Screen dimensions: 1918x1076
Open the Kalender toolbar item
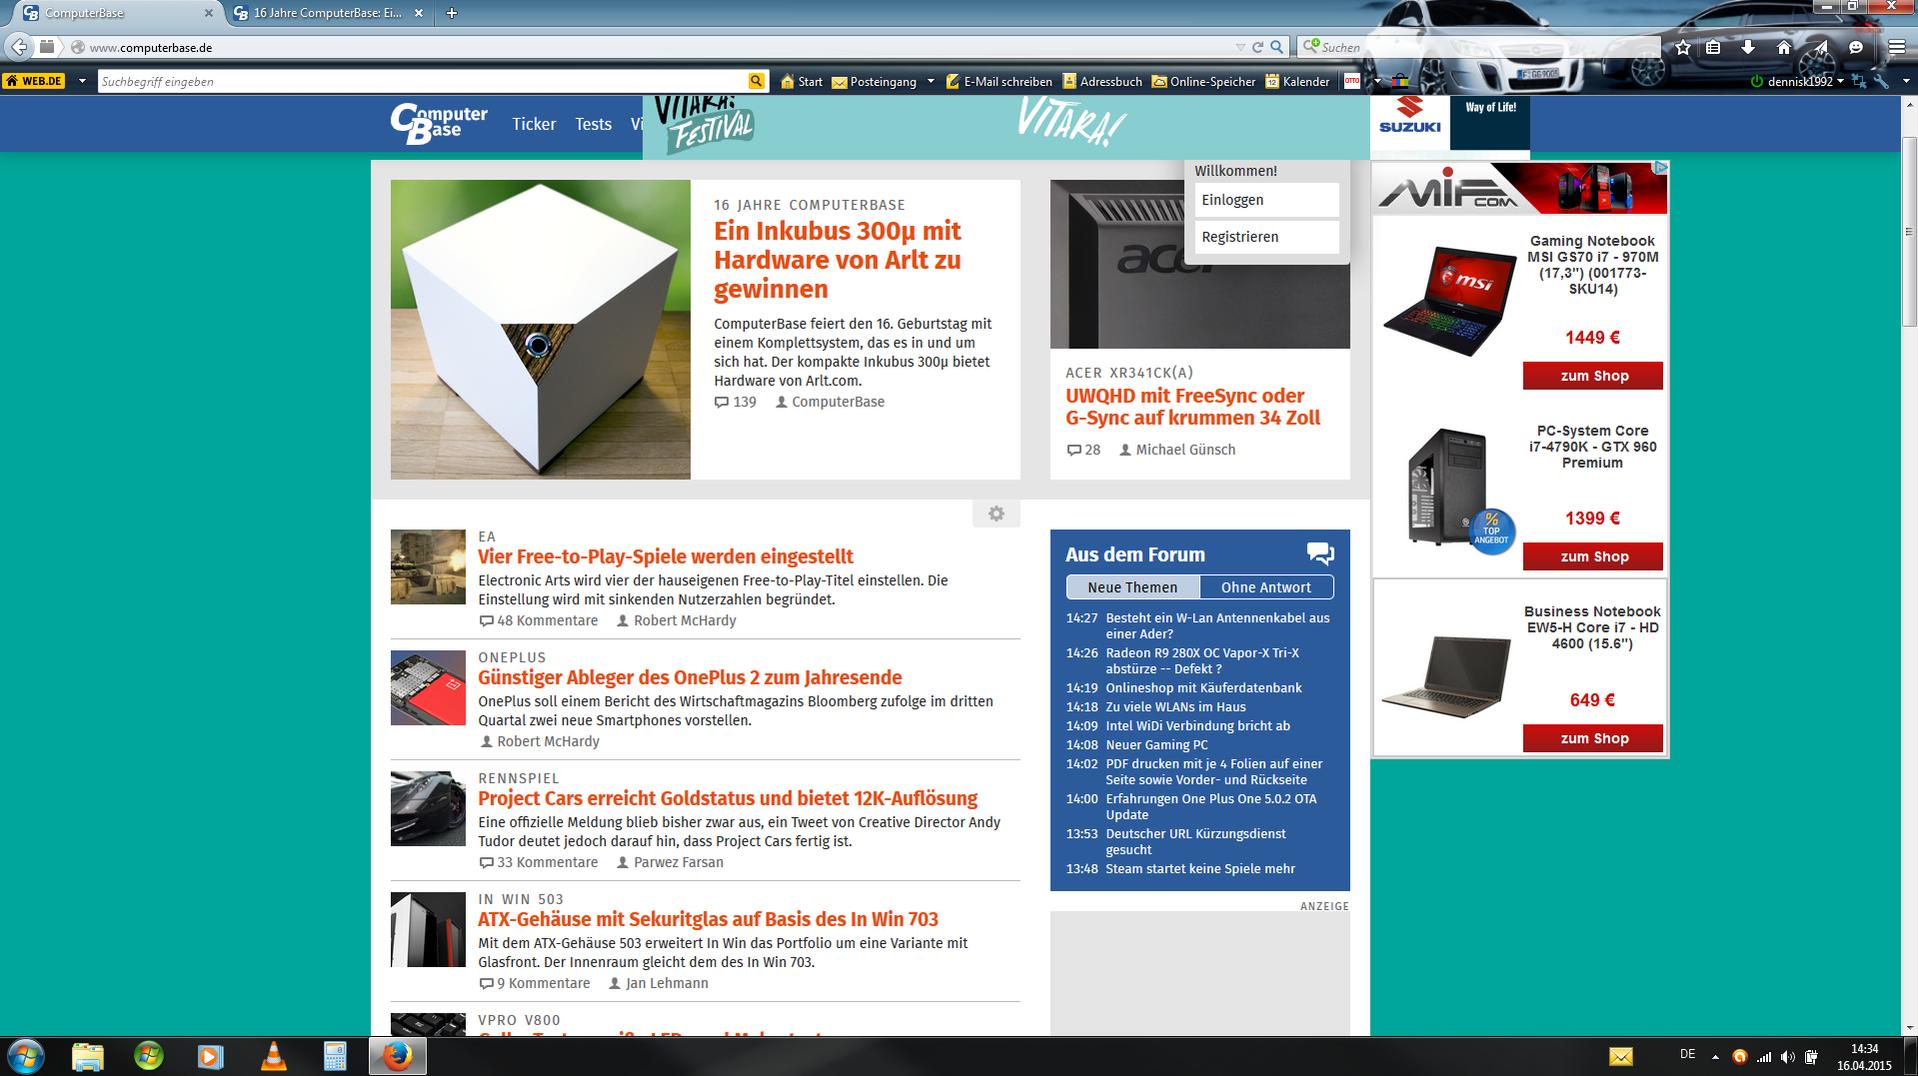[1297, 81]
